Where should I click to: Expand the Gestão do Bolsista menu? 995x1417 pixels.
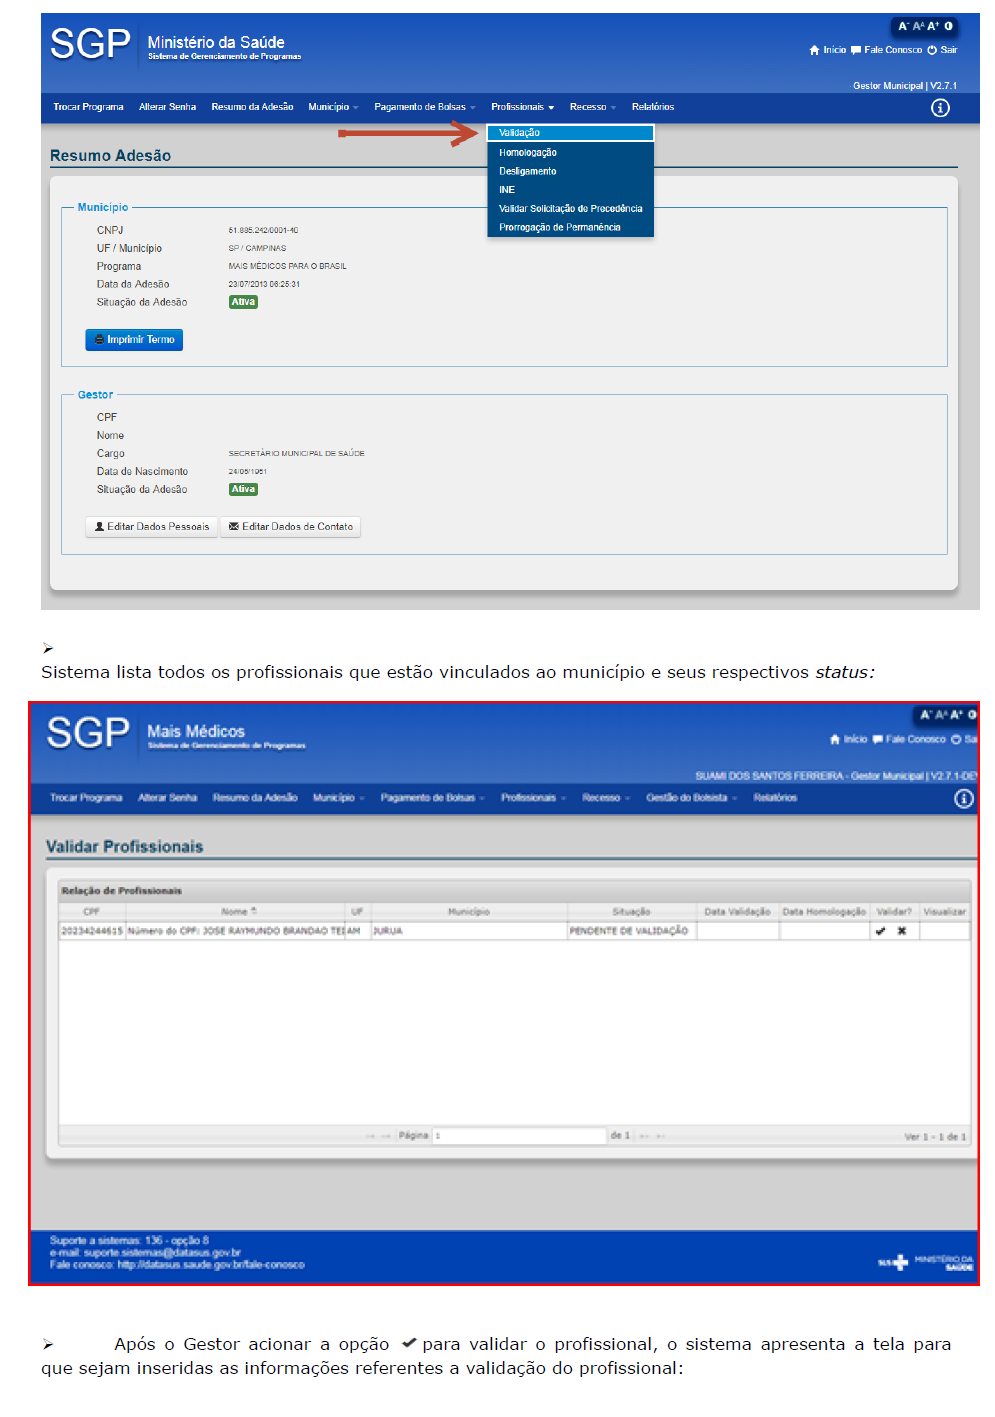tap(692, 798)
